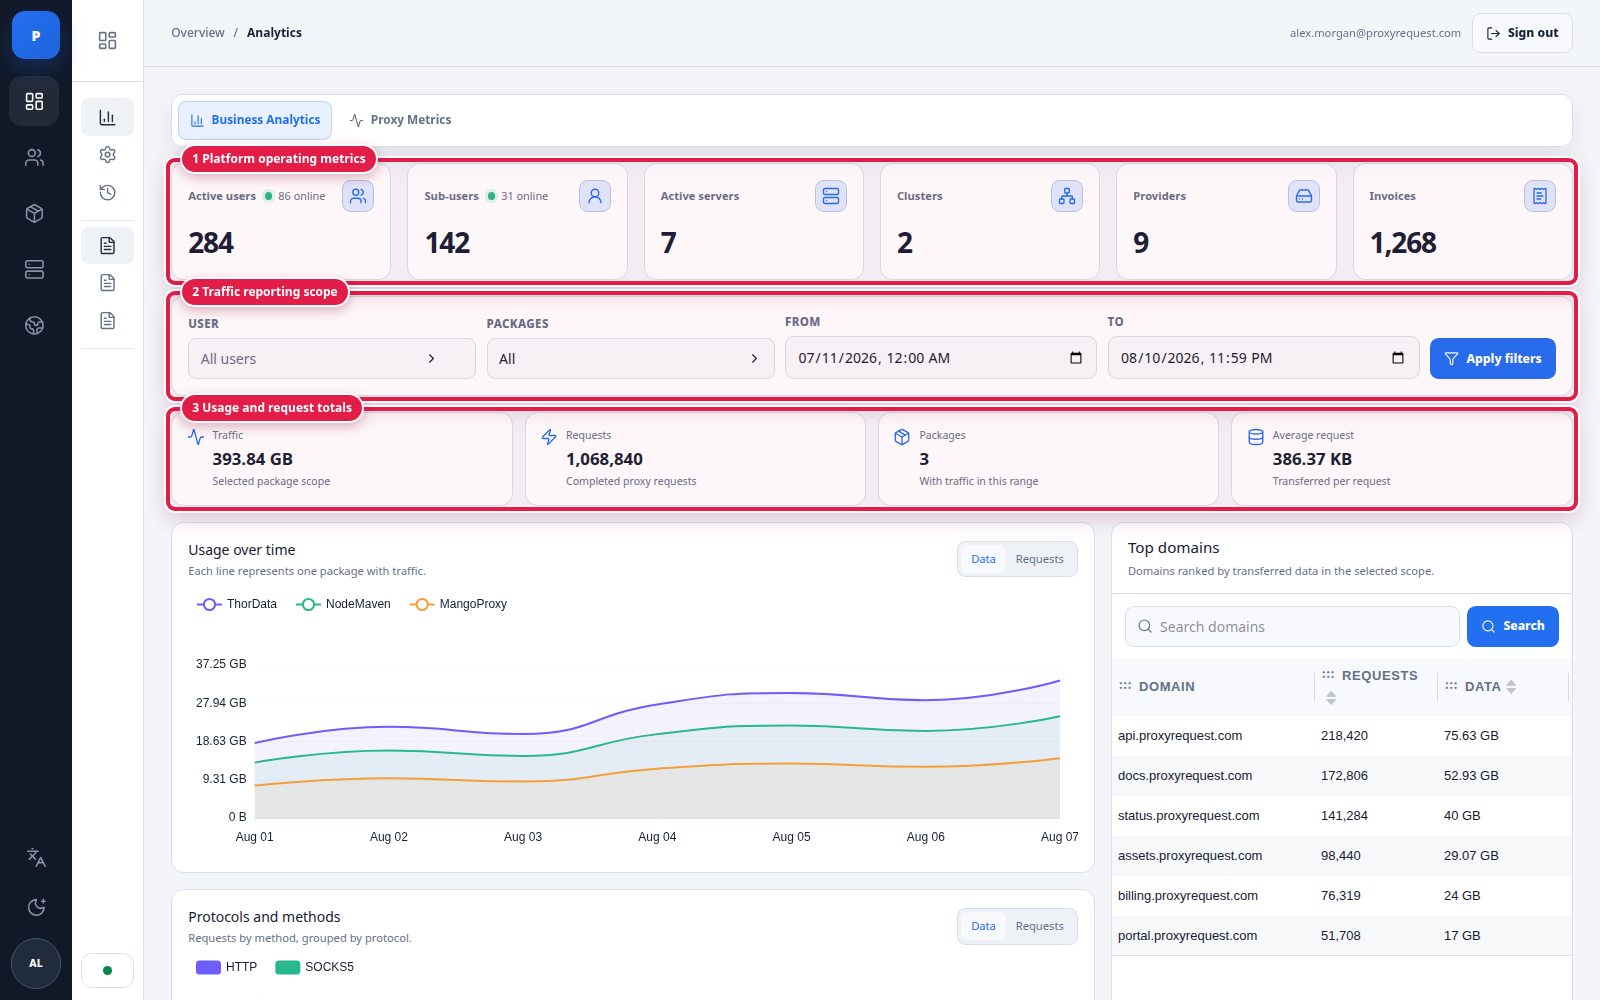The image size is (1600, 1000).
Task: Expand the All users dropdown
Action: [x=331, y=359]
